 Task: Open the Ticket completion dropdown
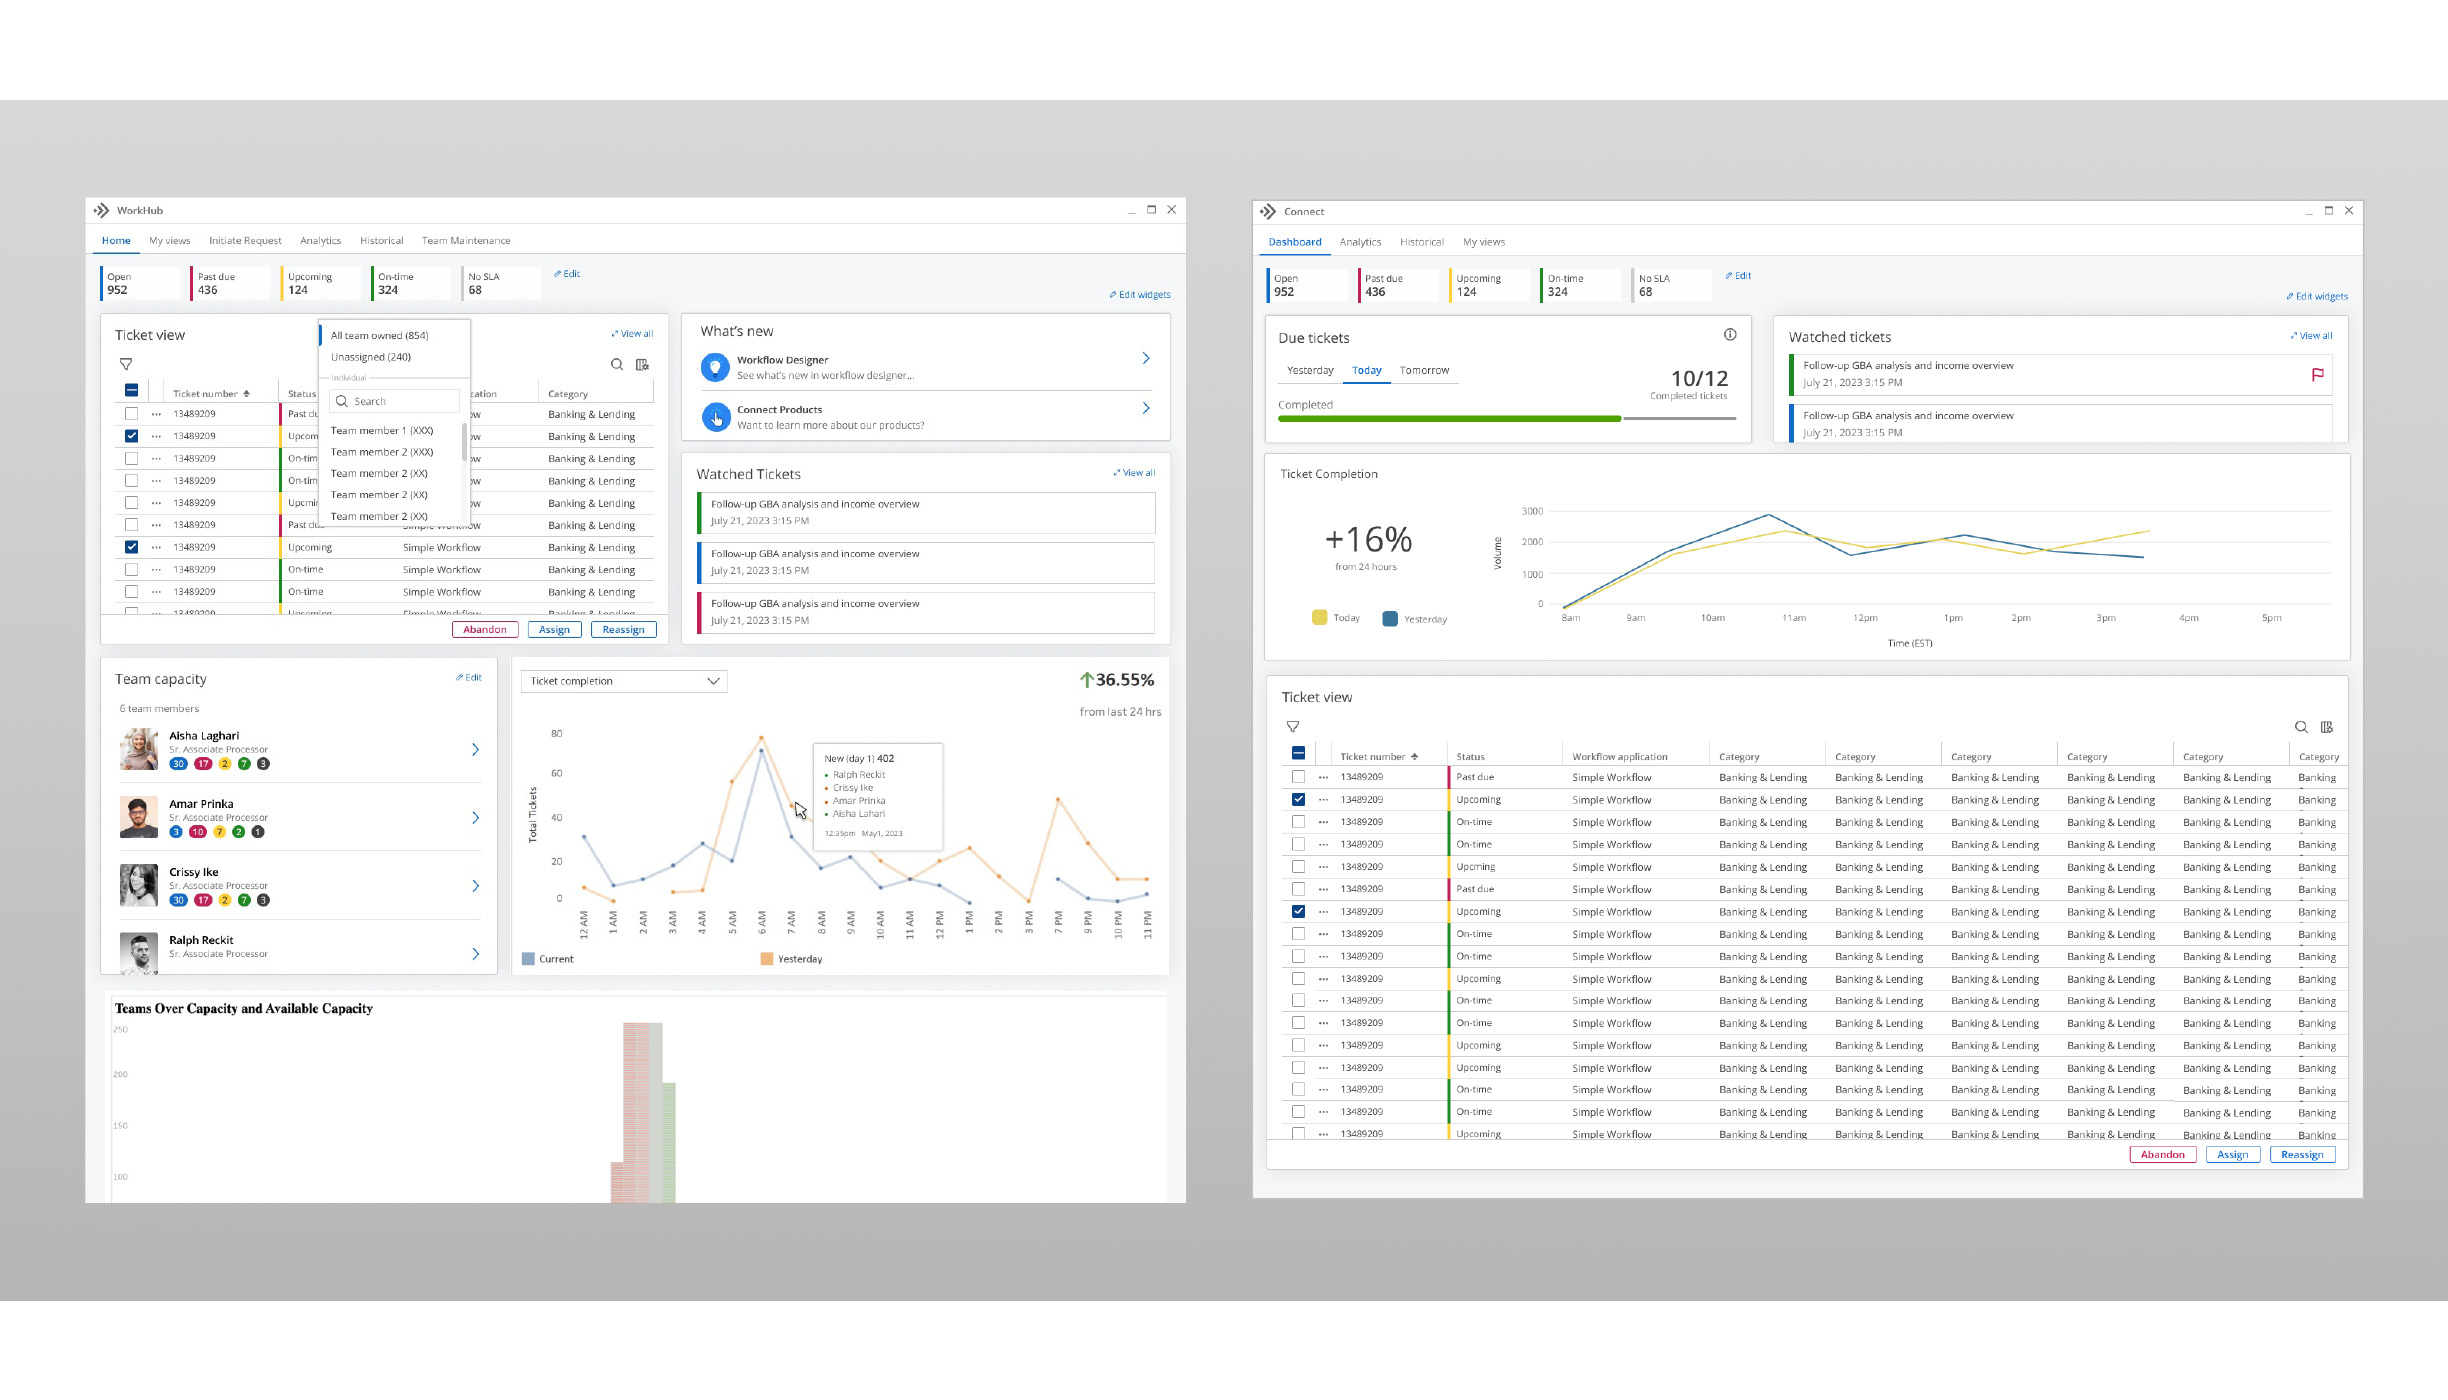tap(624, 681)
